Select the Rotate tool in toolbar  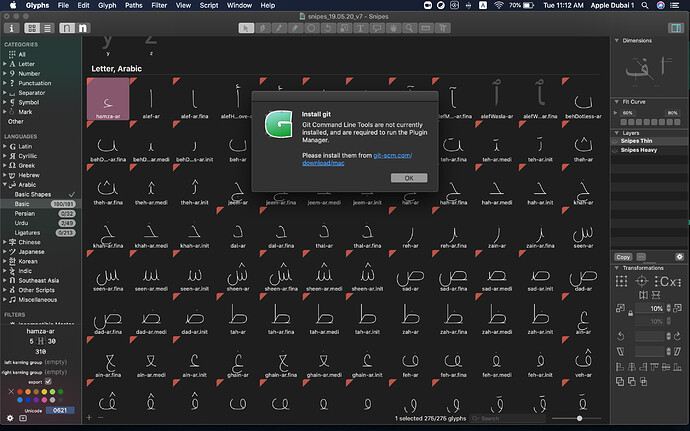click(327, 28)
